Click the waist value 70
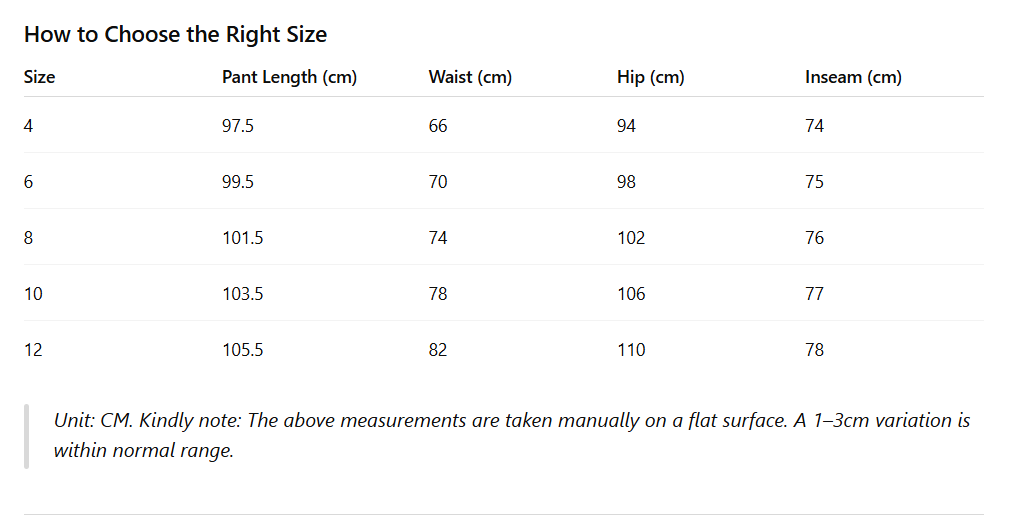The image size is (1010, 517). (438, 182)
